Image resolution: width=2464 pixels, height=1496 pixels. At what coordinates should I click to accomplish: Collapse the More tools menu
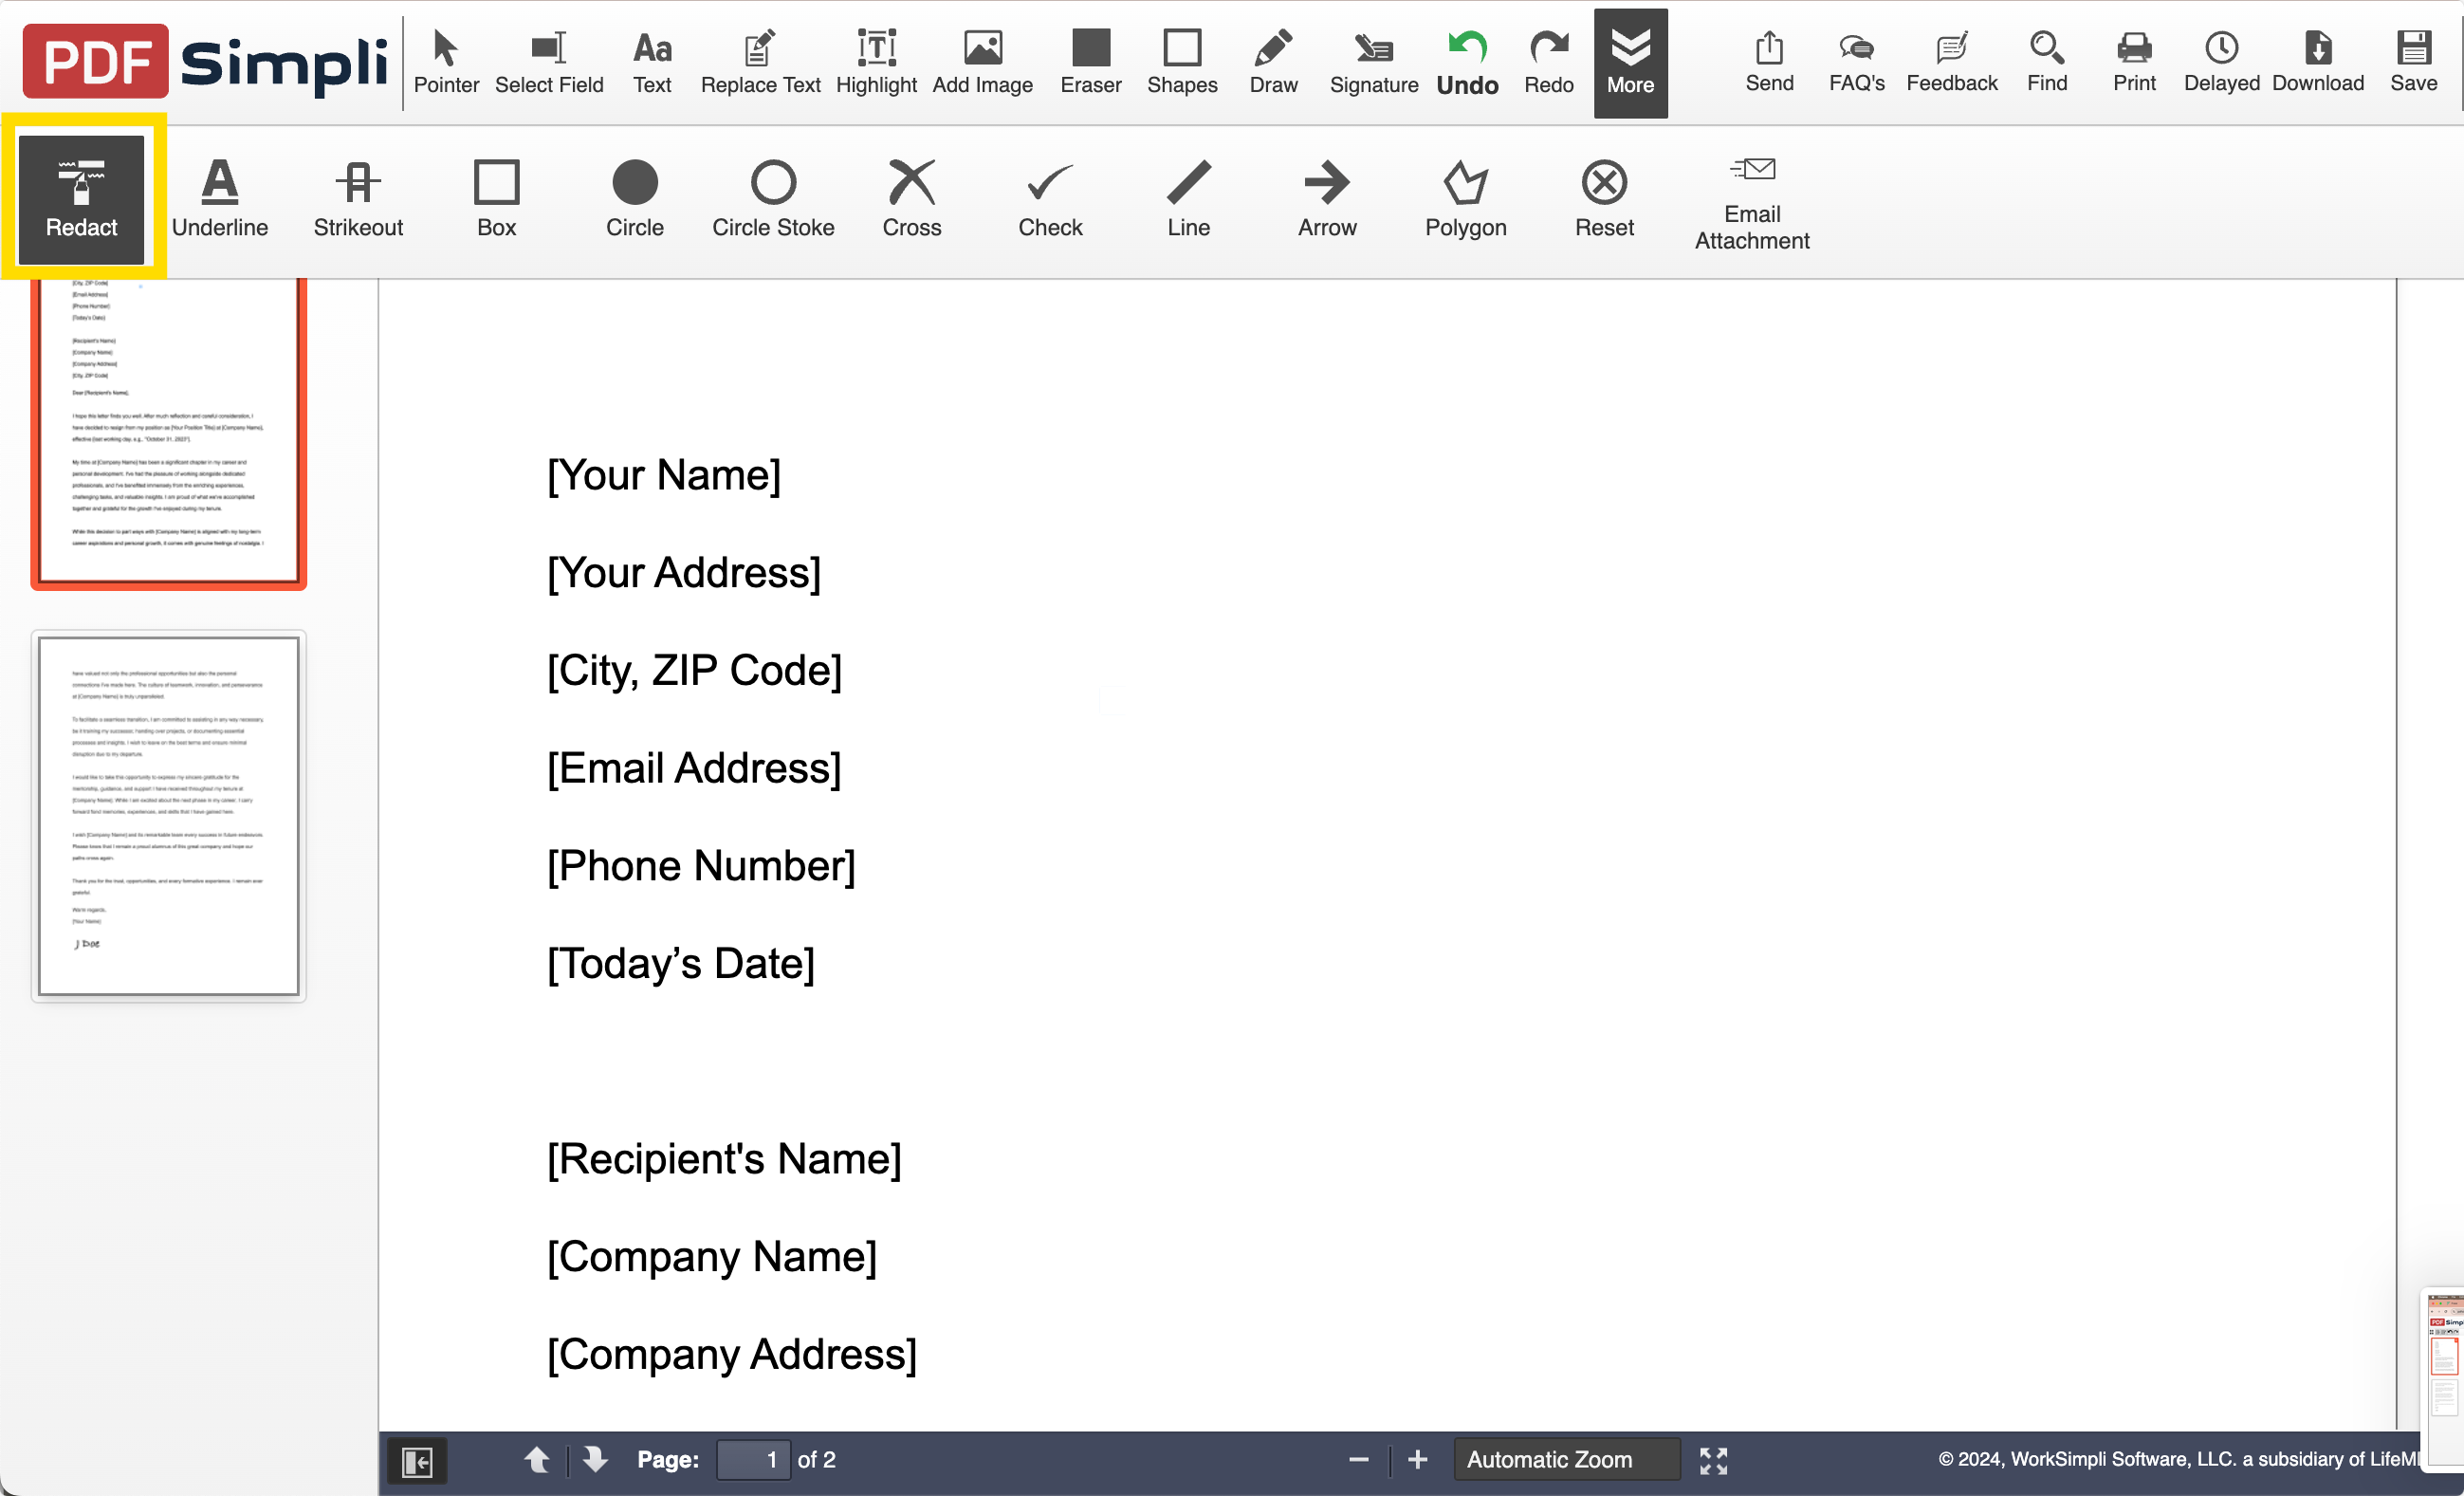pyautogui.click(x=1630, y=62)
